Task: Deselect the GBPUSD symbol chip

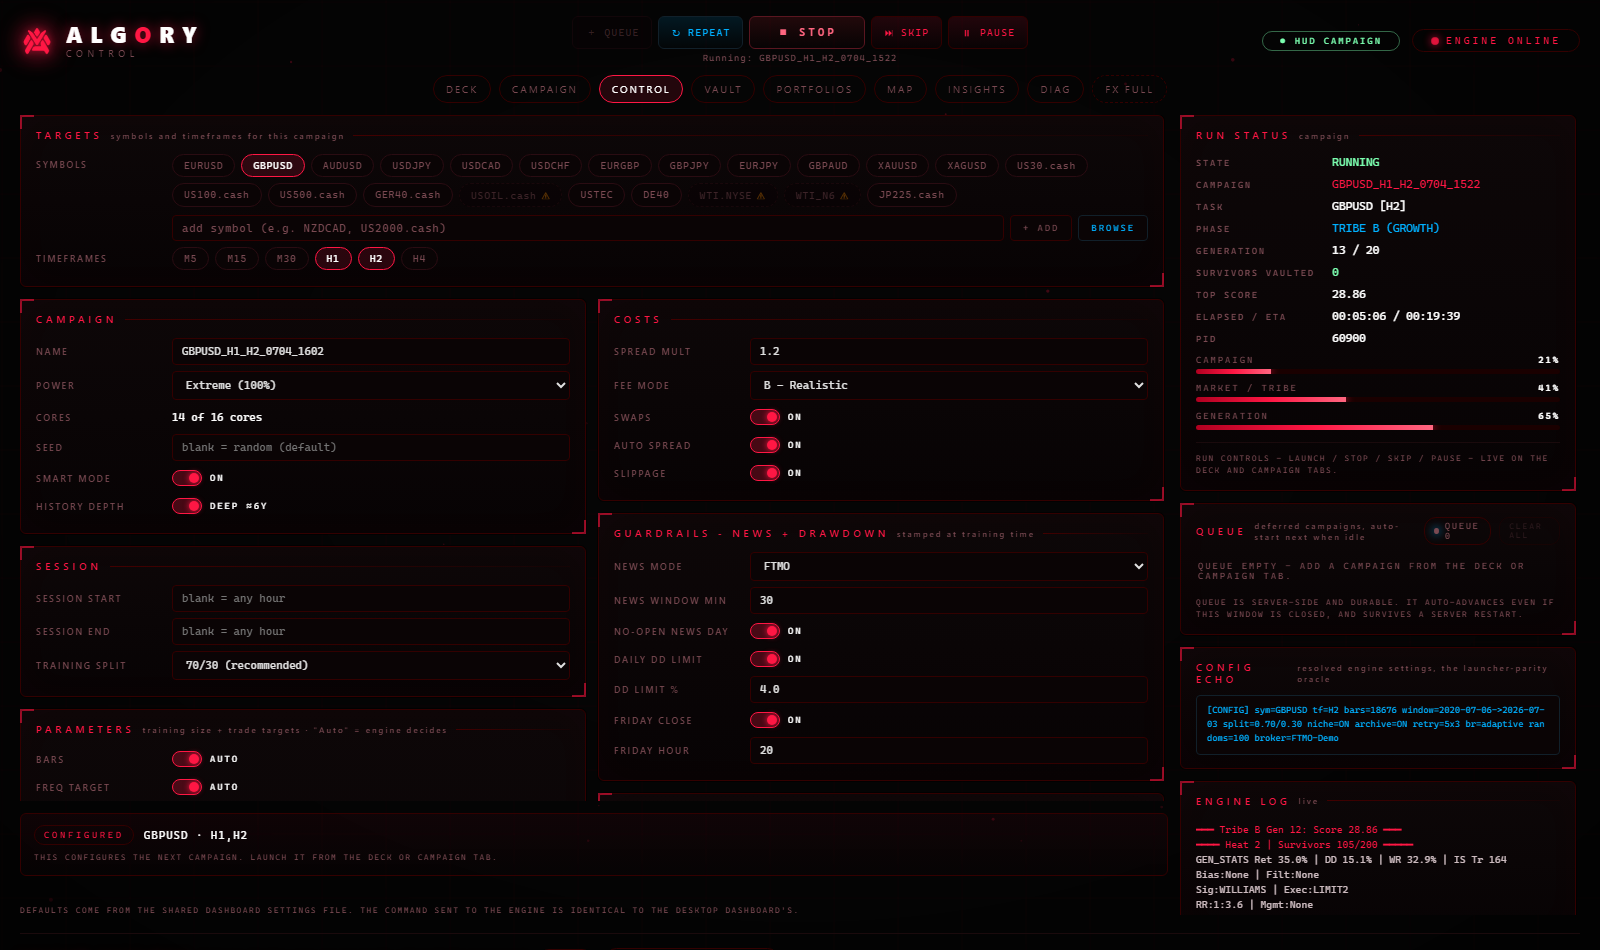Action: click(273, 166)
